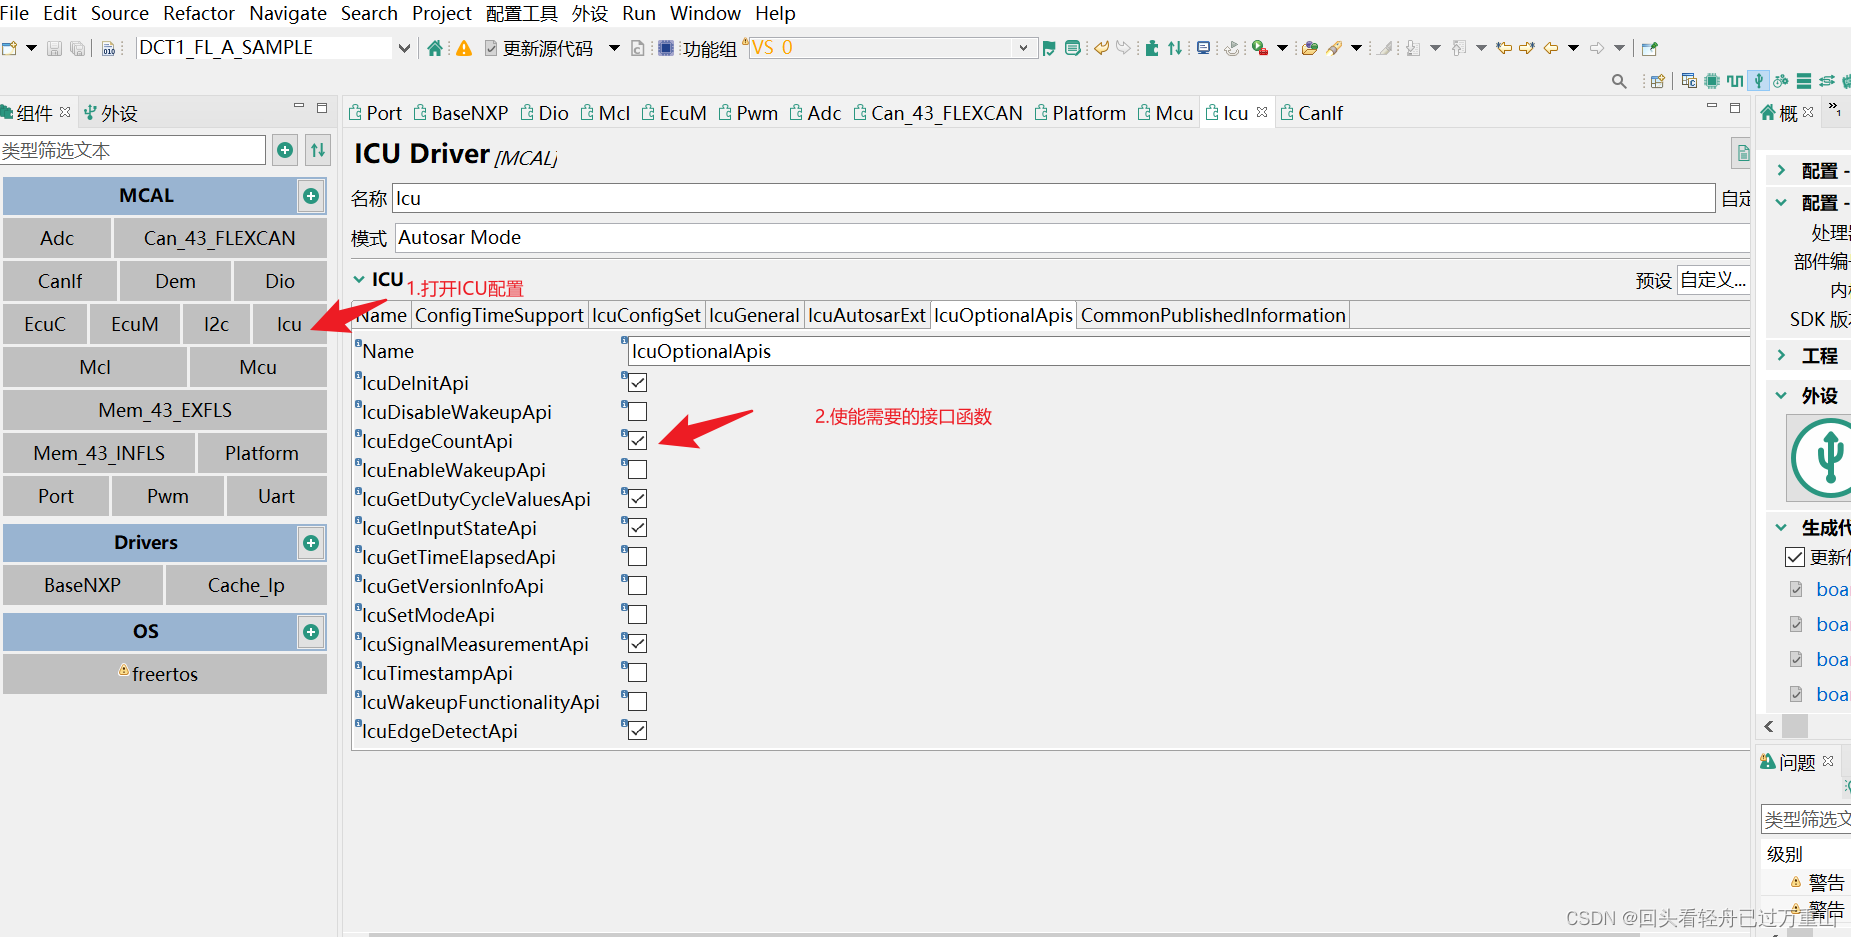Uncheck the IcuDeInitApi checkbox

pos(635,382)
